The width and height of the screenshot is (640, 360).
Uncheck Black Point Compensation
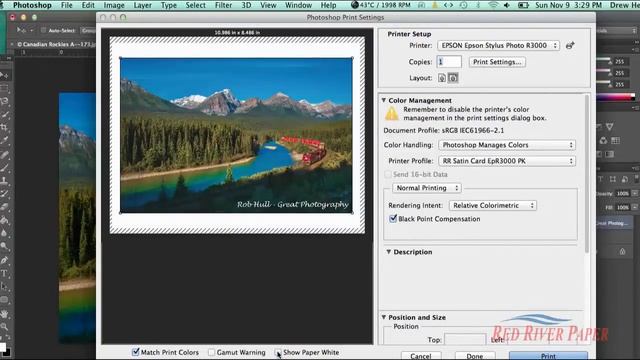(393, 219)
